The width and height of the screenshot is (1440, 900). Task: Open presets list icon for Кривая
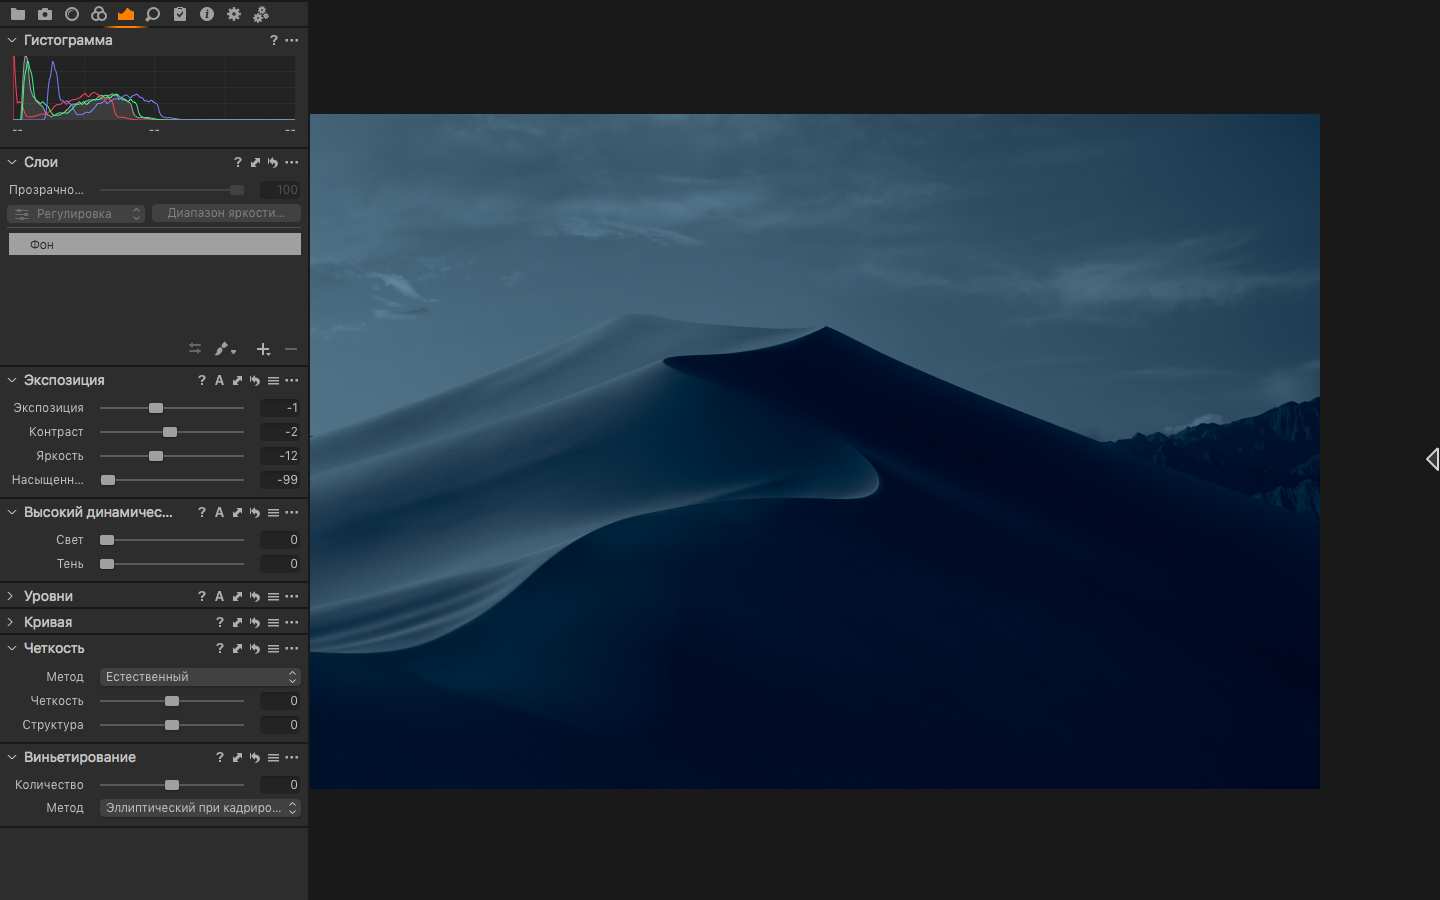point(273,623)
